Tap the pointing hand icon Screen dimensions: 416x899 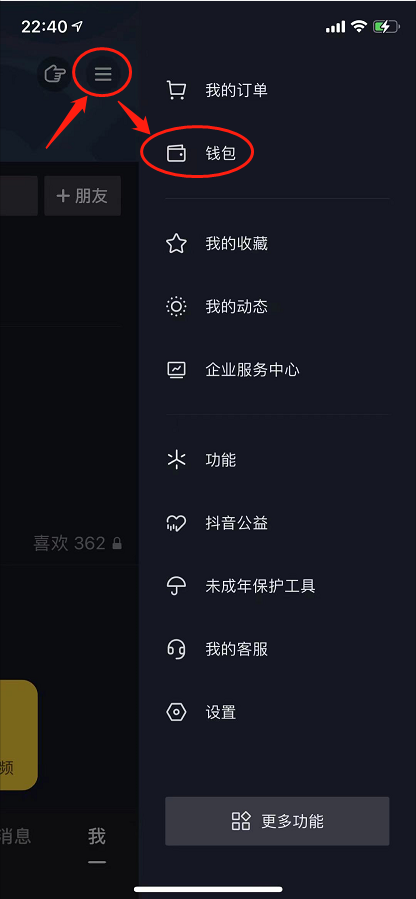pos(55,74)
